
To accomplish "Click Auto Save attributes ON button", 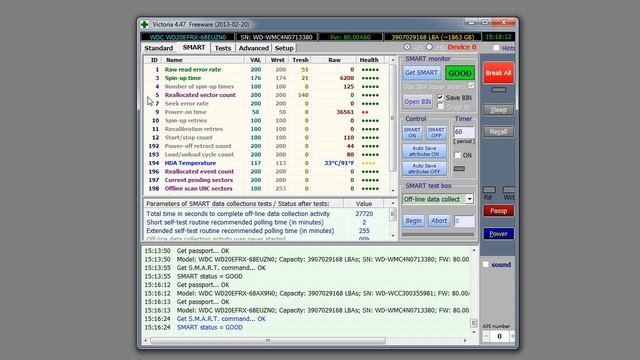I will pos(424,151).
